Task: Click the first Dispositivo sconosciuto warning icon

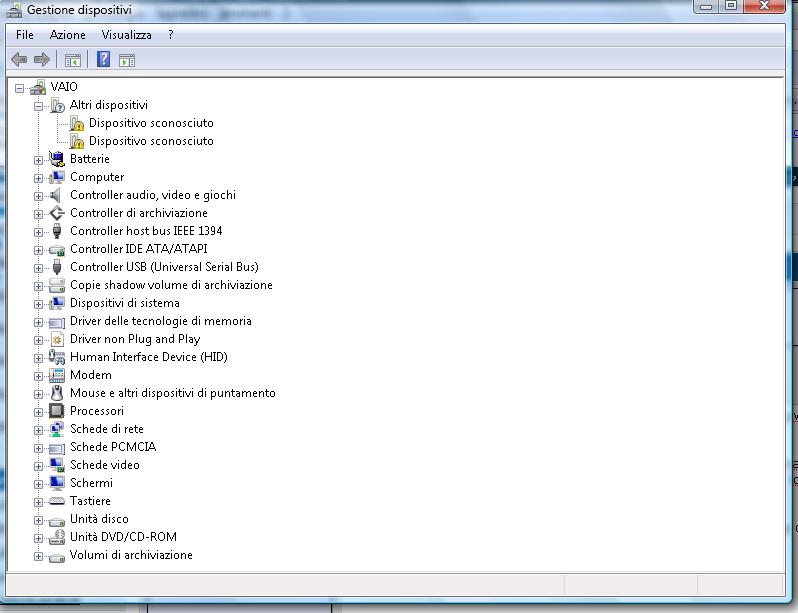Action: 77,123
